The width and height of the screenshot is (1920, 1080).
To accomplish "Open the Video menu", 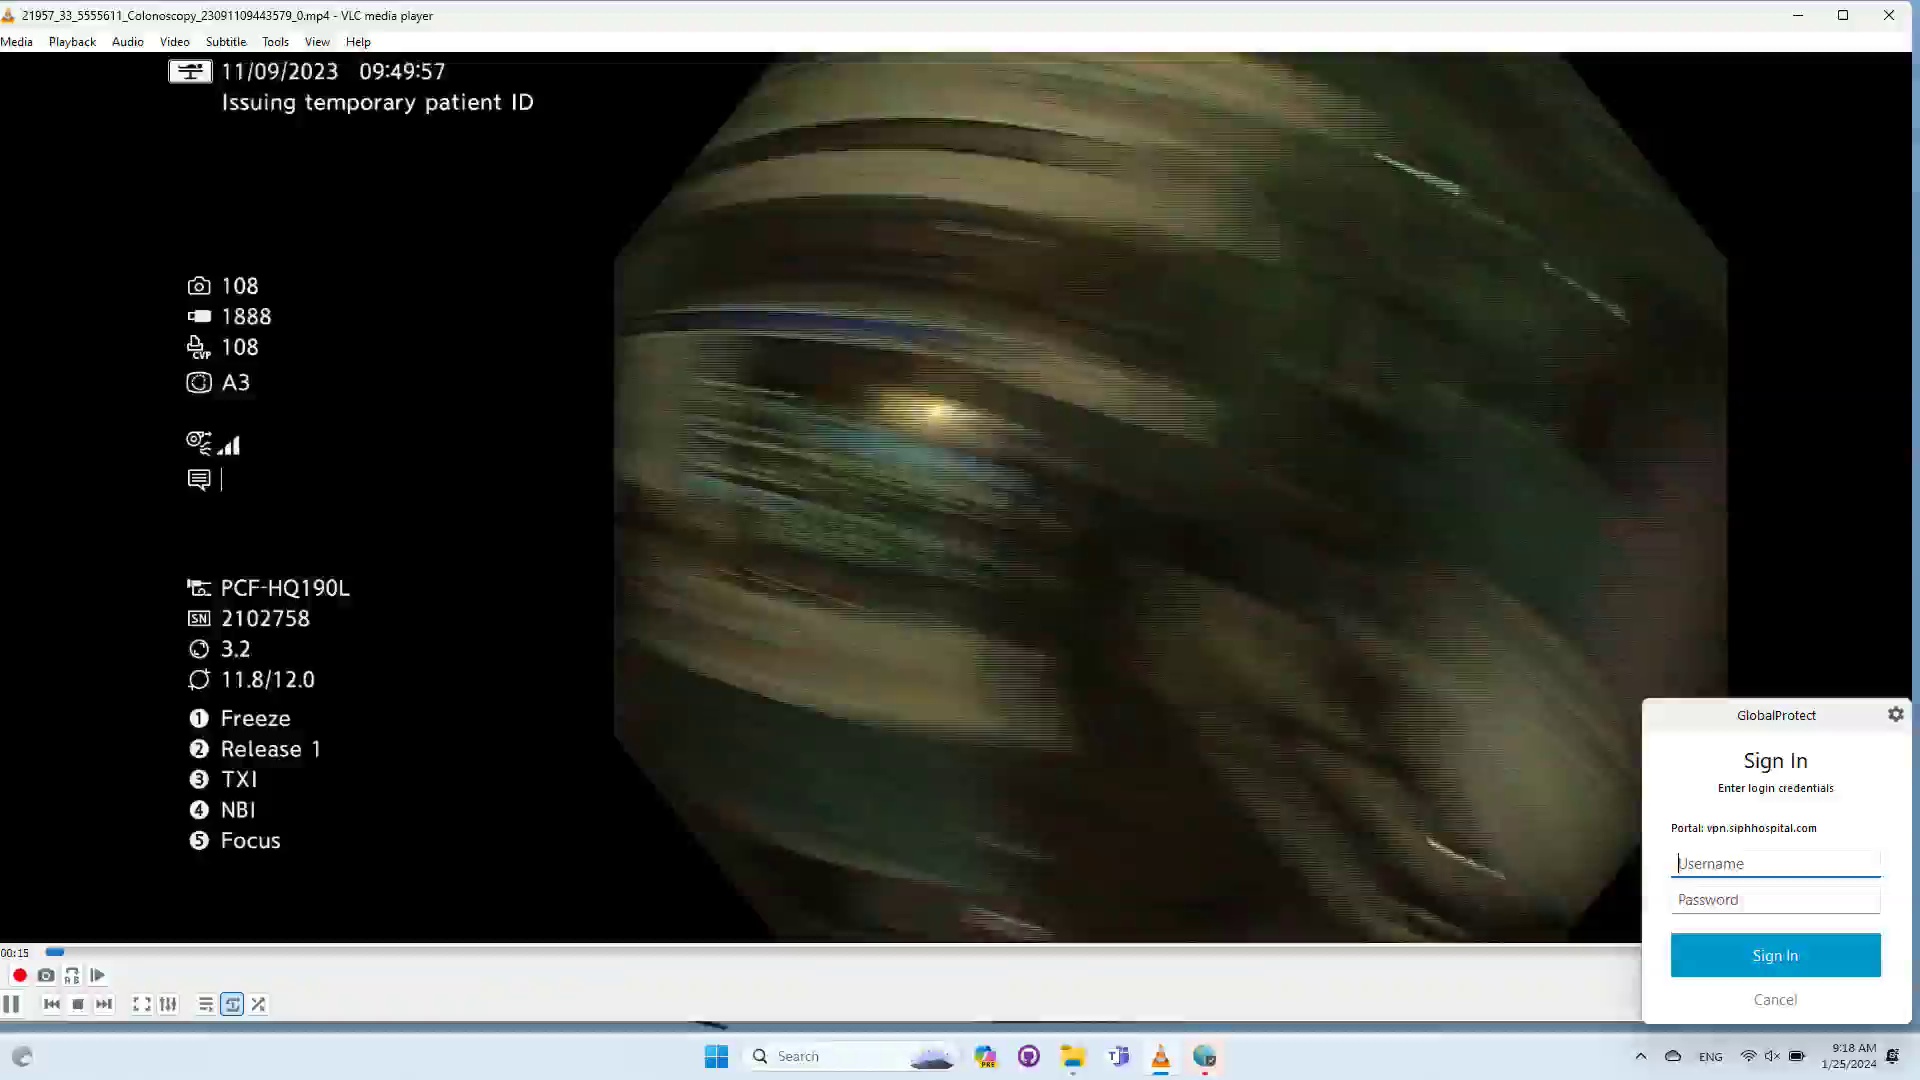I will (x=174, y=42).
